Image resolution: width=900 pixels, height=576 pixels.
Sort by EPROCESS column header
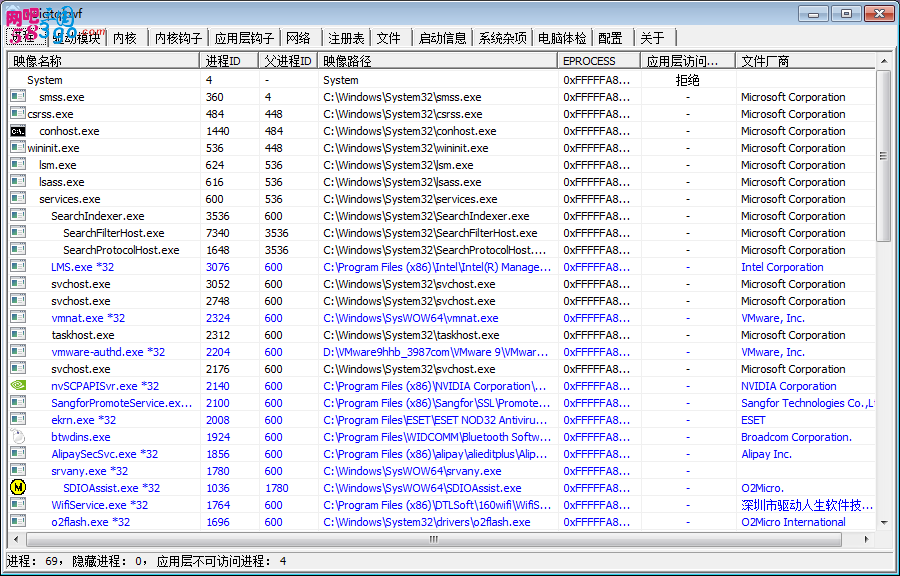[x=599, y=61]
